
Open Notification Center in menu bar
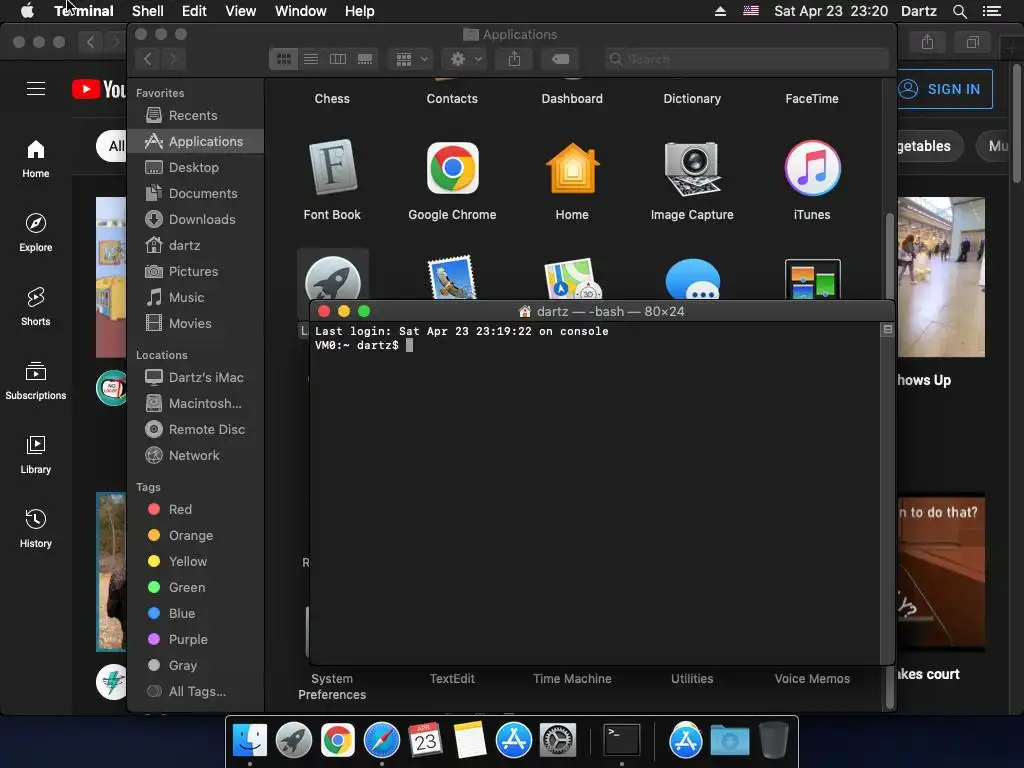[992, 11]
